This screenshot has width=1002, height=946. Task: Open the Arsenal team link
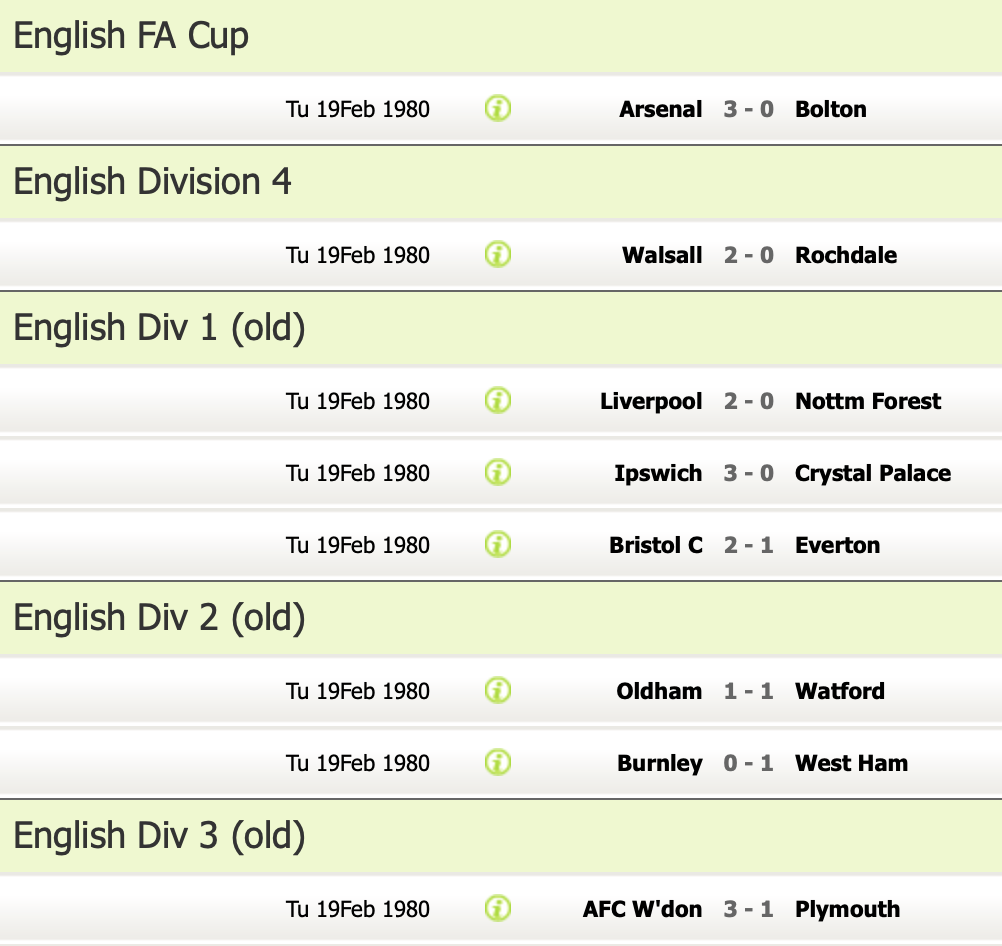point(660,109)
